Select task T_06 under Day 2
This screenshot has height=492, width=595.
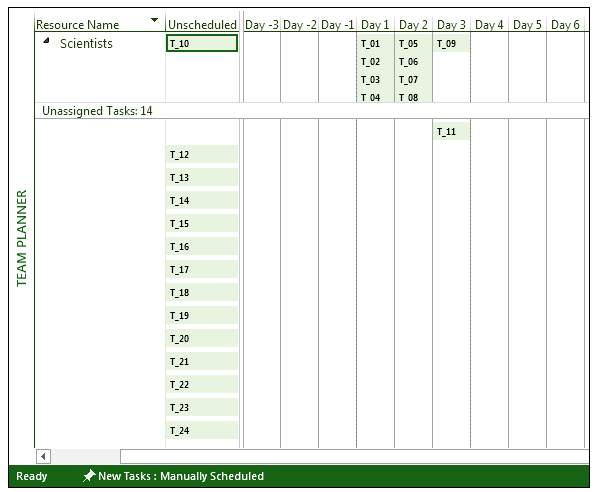pyautogui.click(x=413, y=61)
